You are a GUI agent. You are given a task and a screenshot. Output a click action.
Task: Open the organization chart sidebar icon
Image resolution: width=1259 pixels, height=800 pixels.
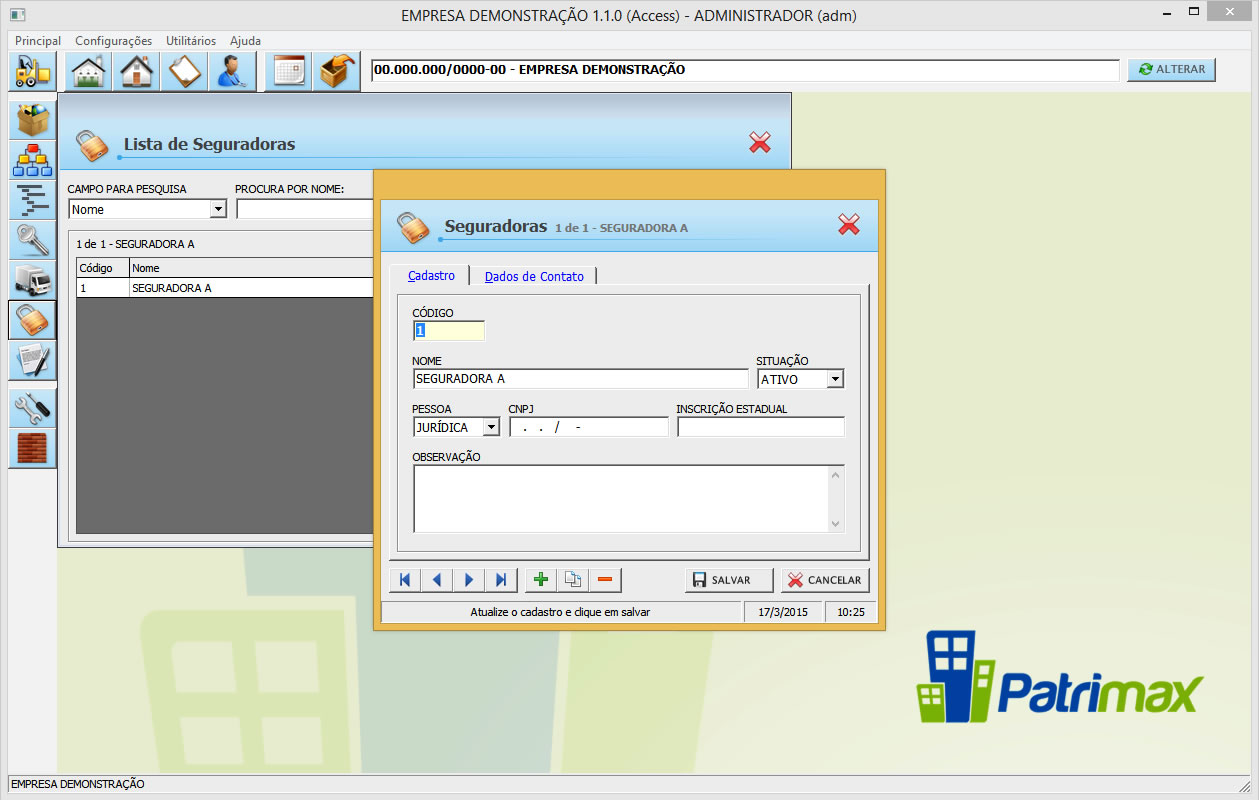click(33, 160)
